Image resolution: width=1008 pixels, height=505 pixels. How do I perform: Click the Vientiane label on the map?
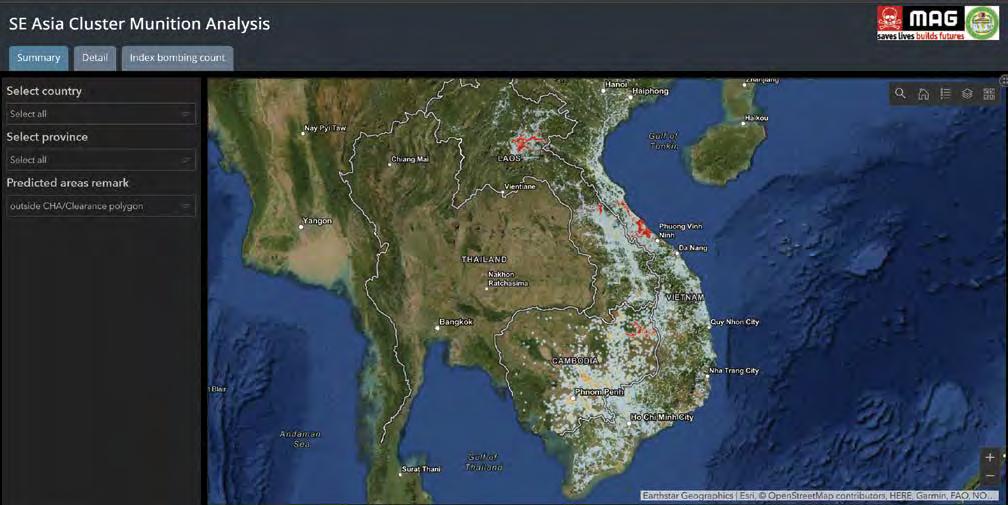[x=520, y=186]
